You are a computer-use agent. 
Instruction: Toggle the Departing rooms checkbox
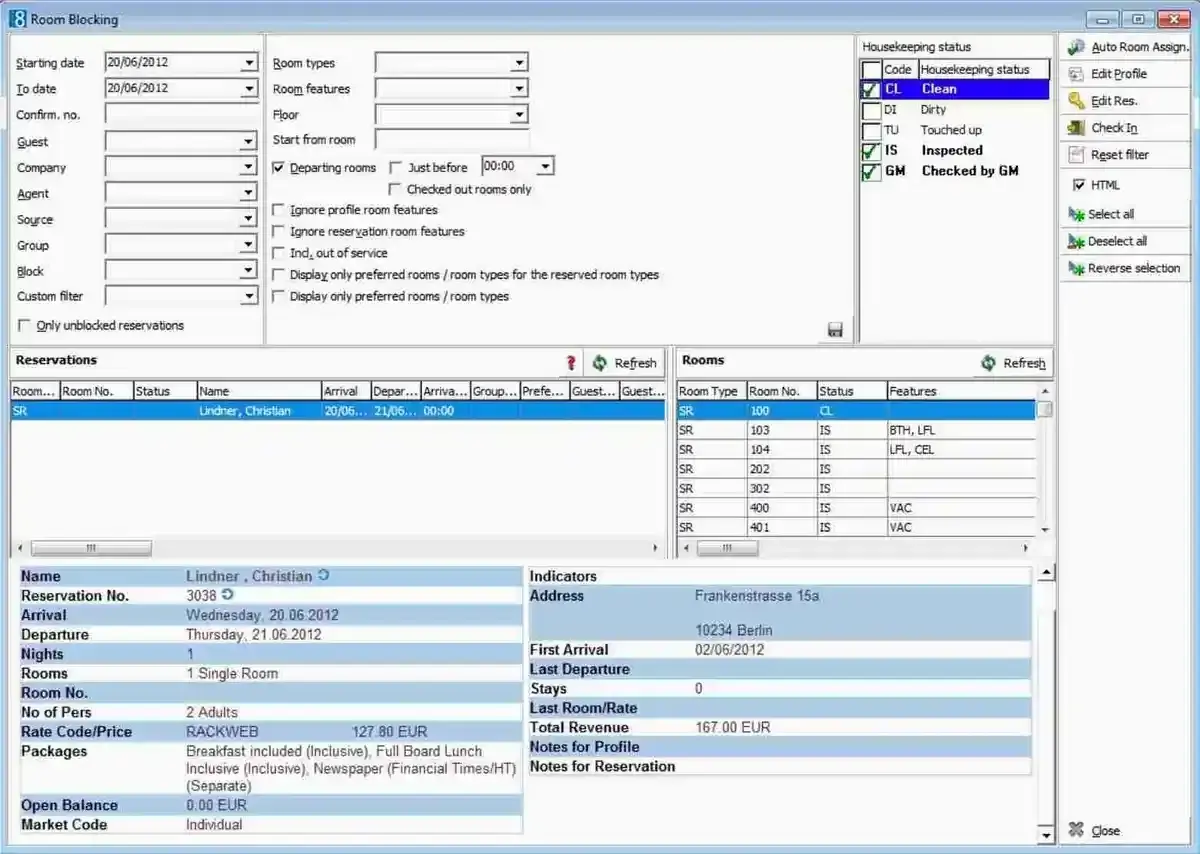[x=279, y=168]
